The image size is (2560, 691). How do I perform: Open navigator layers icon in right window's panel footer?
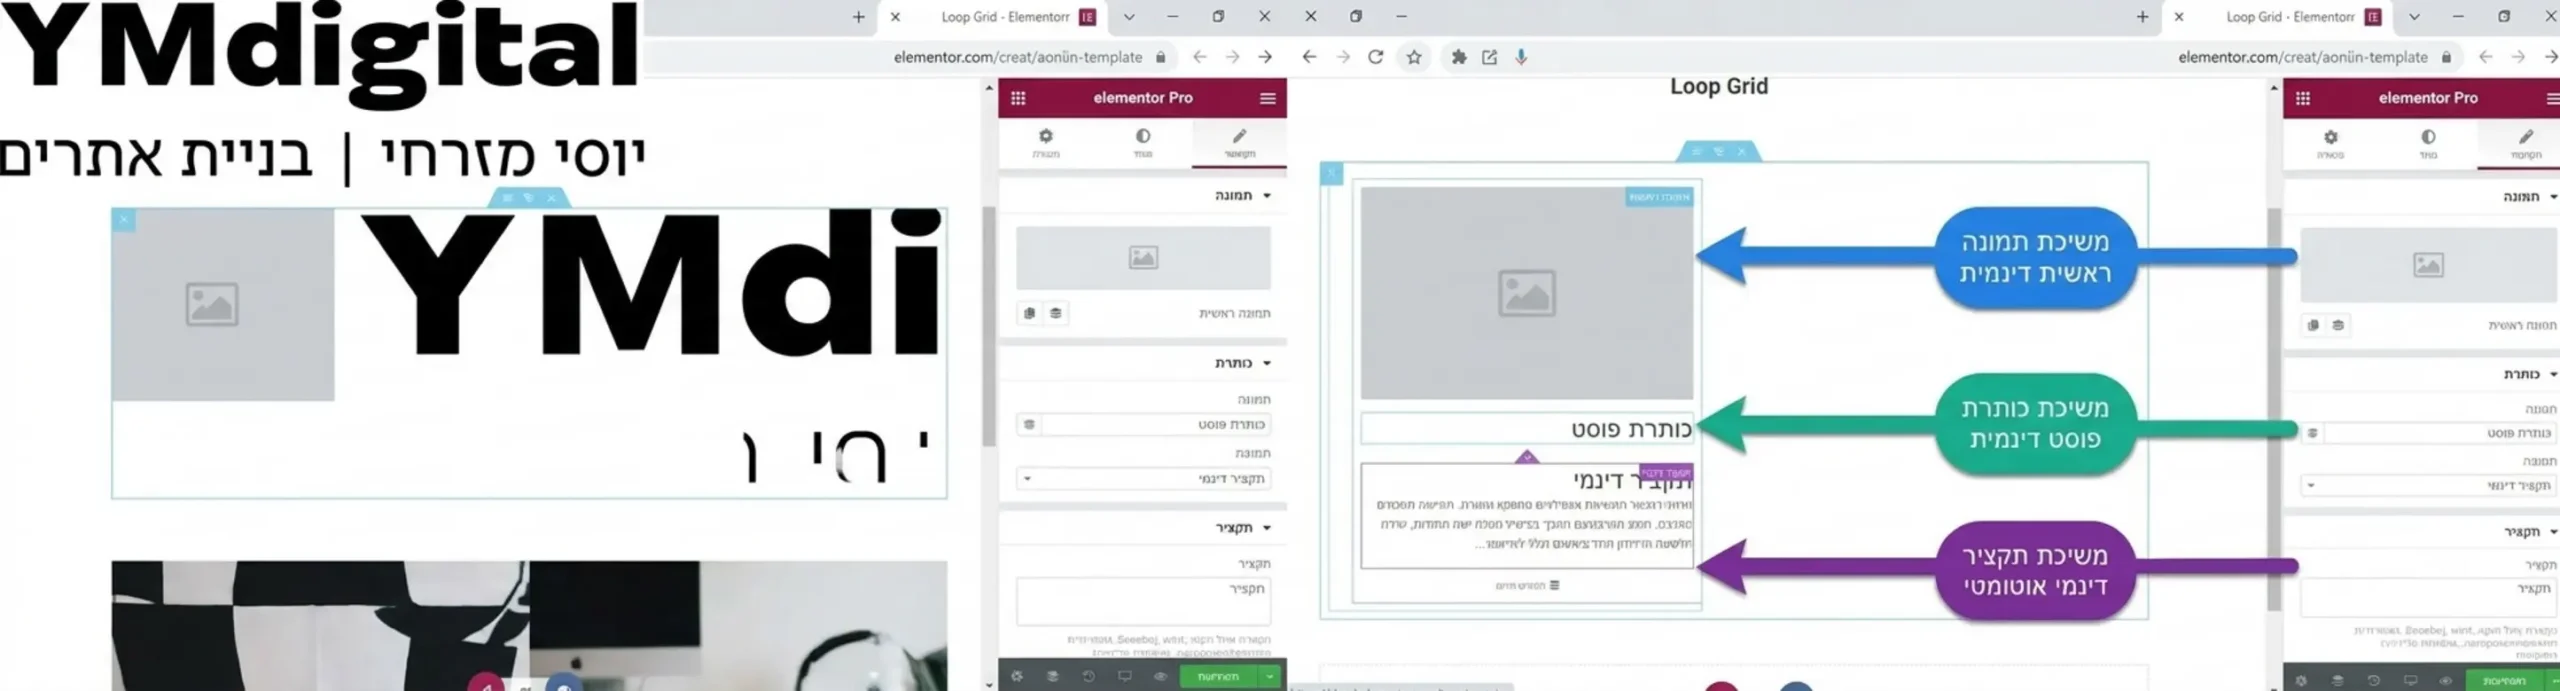[2338, 680]
